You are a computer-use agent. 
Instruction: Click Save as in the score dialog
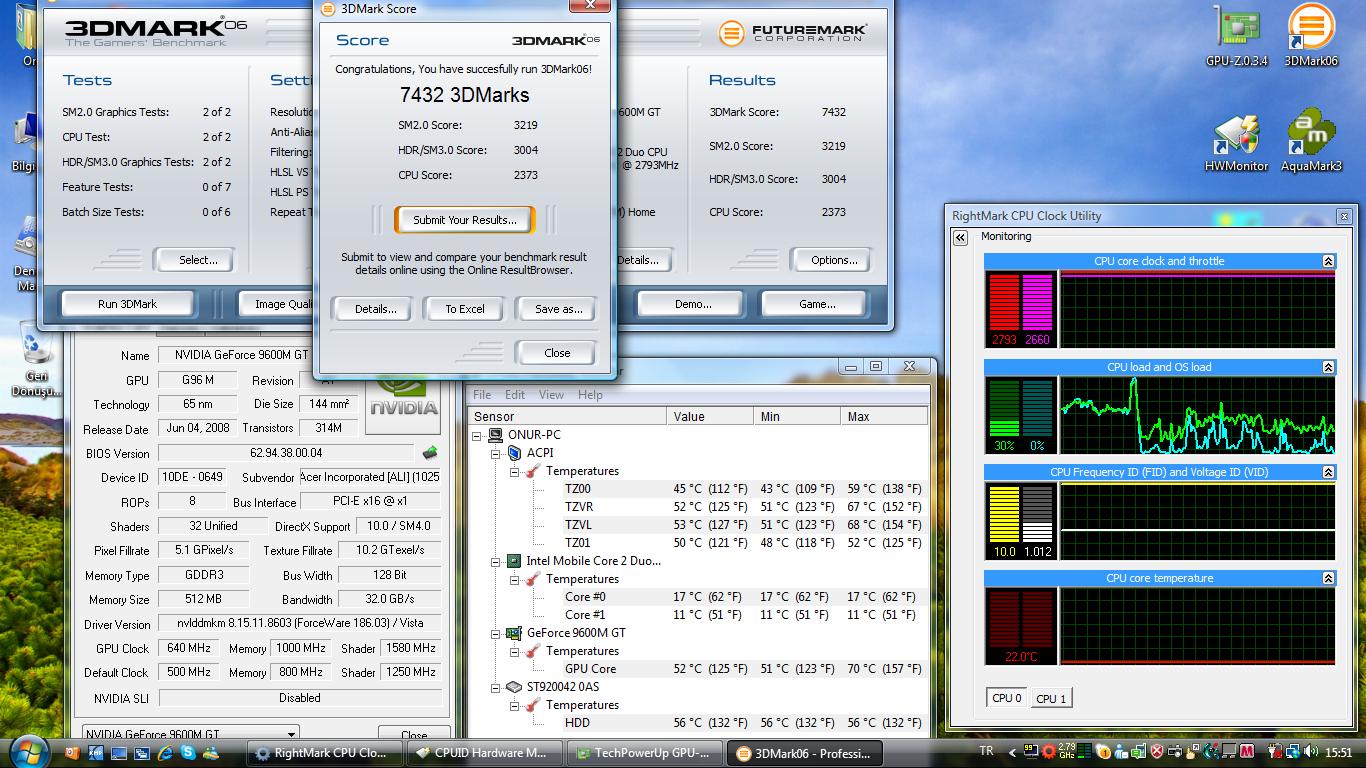click(558, 309)
